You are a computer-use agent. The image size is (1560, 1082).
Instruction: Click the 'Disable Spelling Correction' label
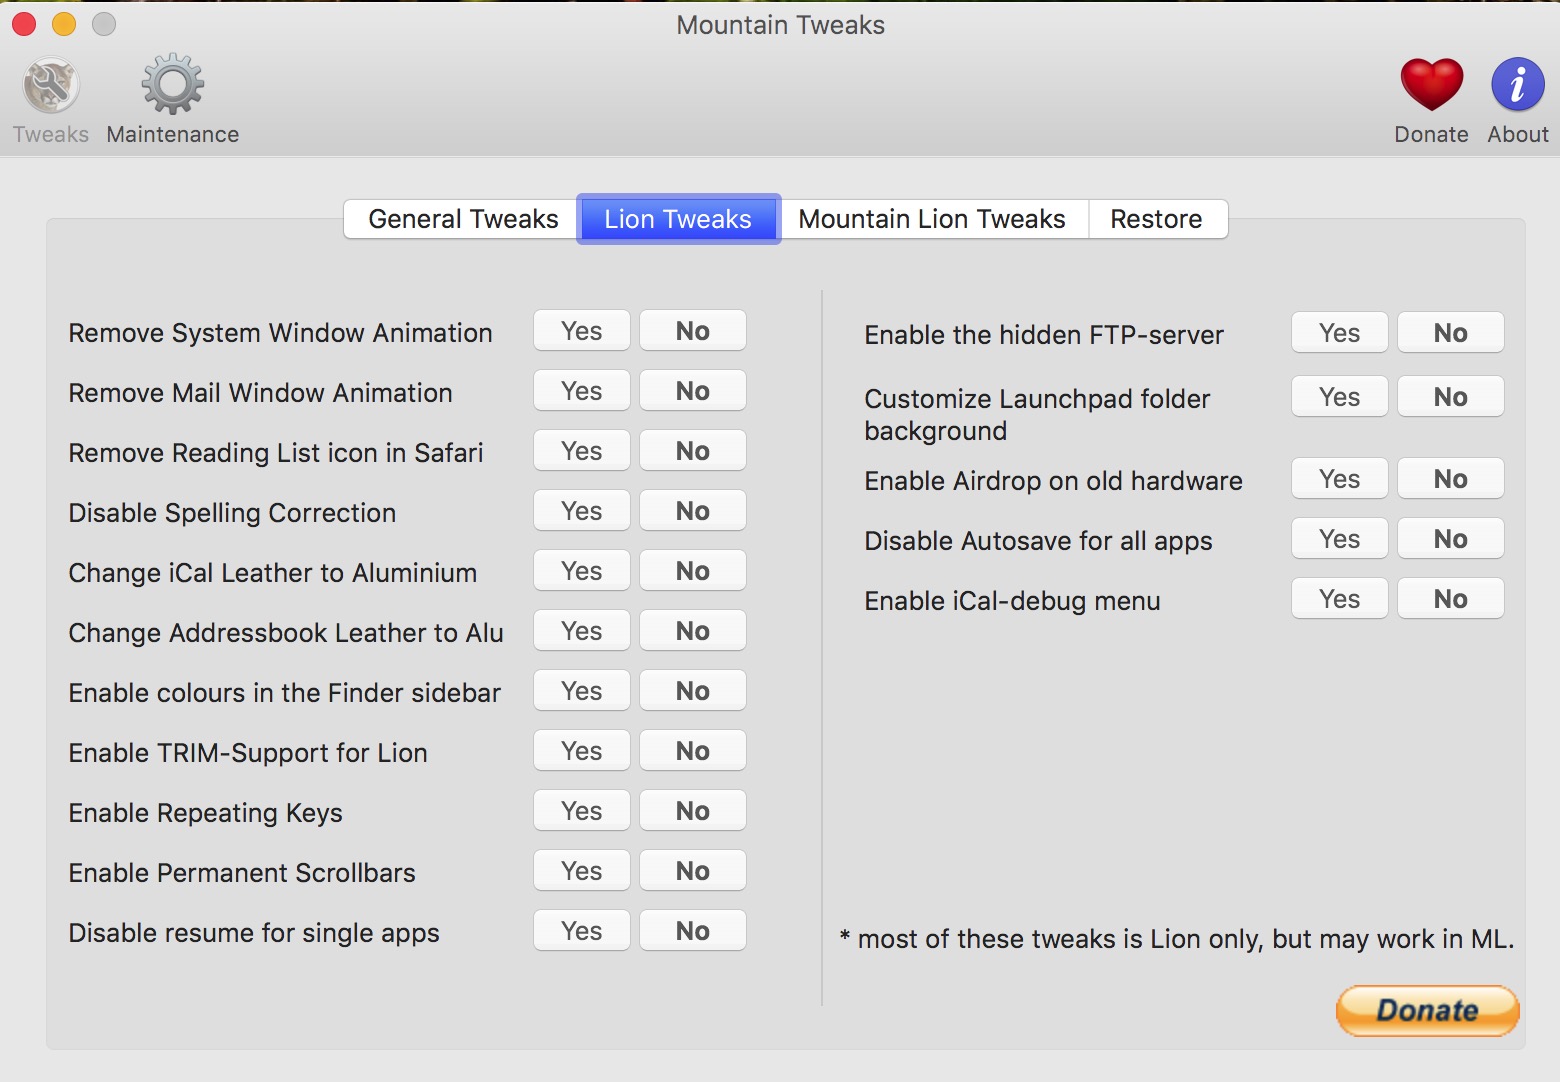tap(232, 513)
